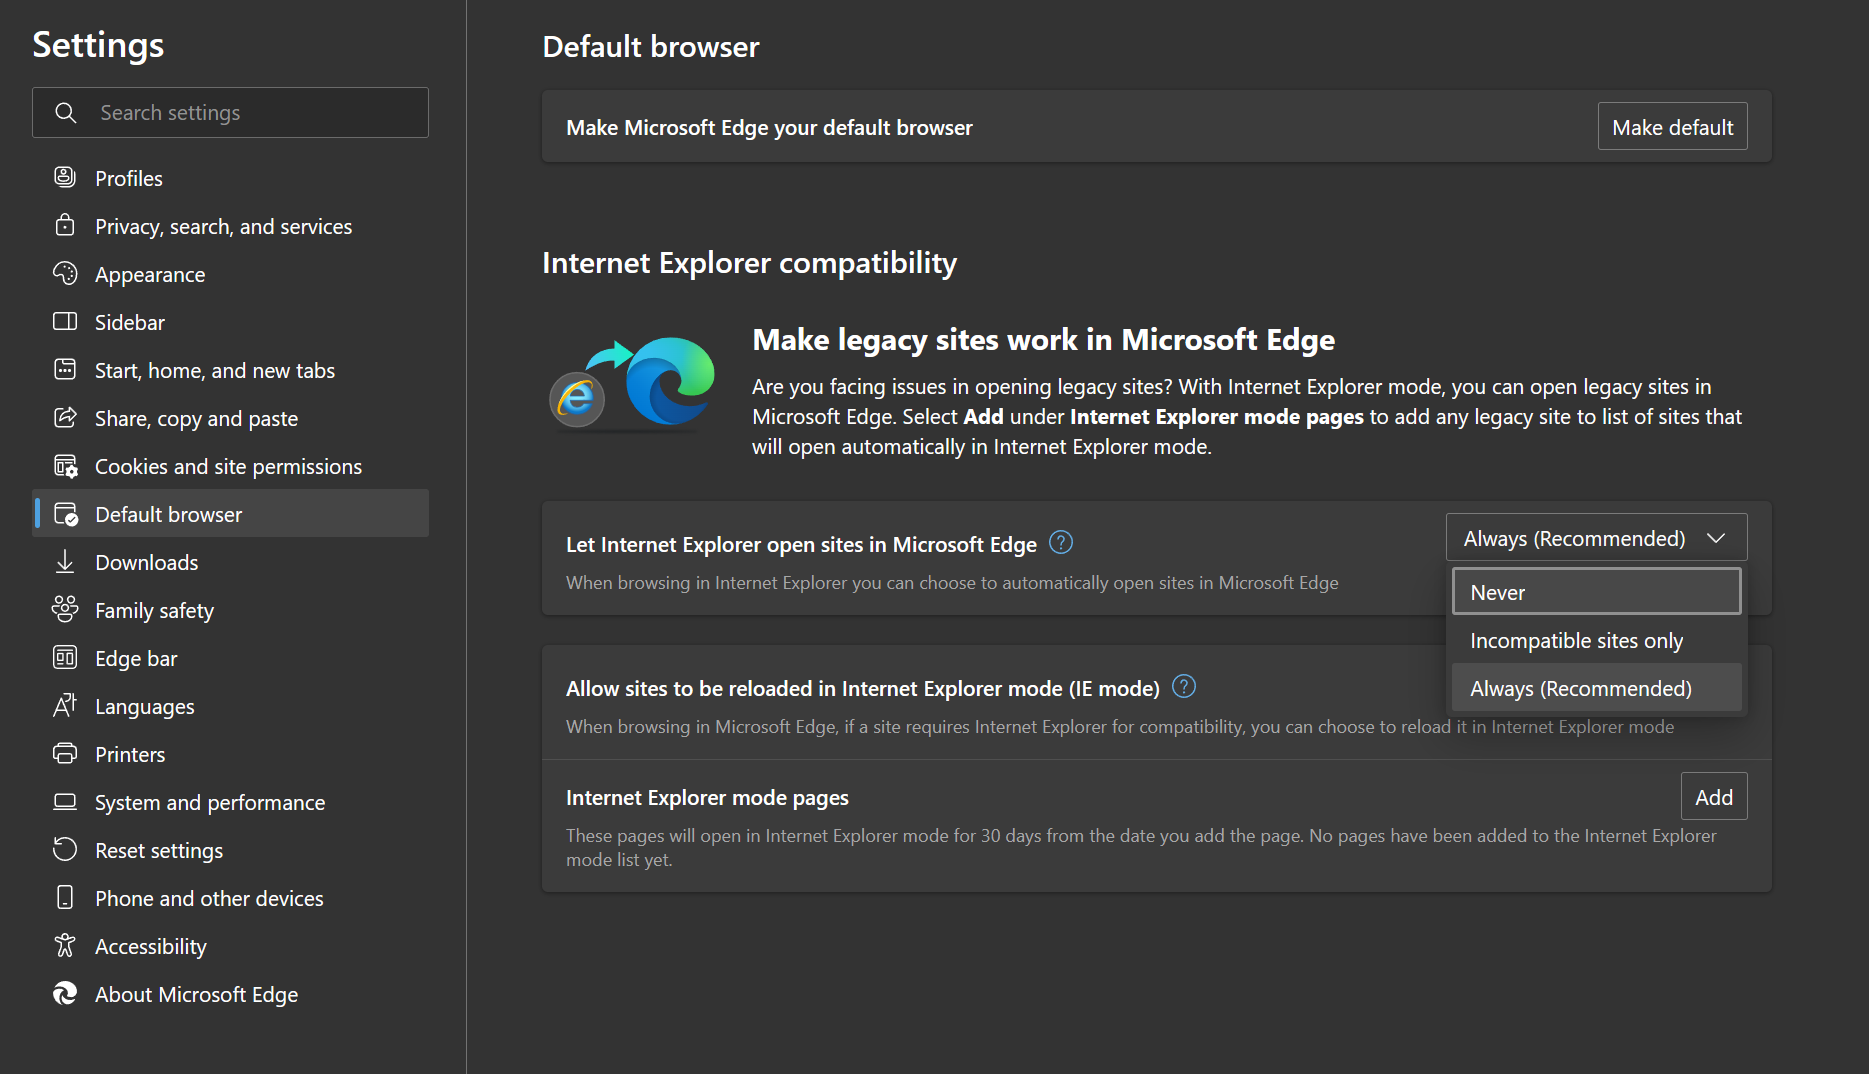Choose Always (Recommended) in the open list

(1596, 688)
